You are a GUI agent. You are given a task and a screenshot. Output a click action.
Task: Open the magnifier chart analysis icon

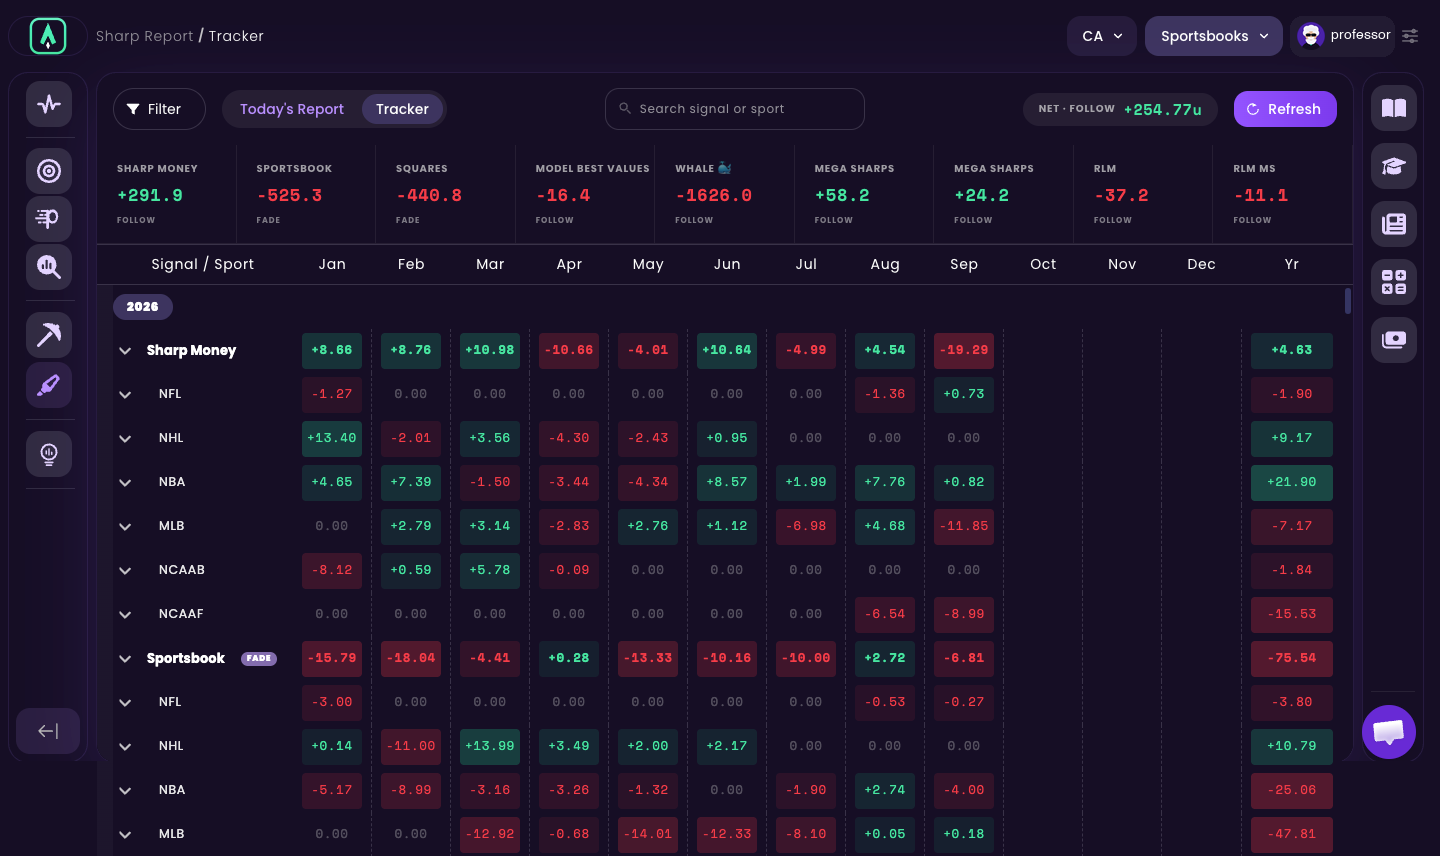point(49,267)
